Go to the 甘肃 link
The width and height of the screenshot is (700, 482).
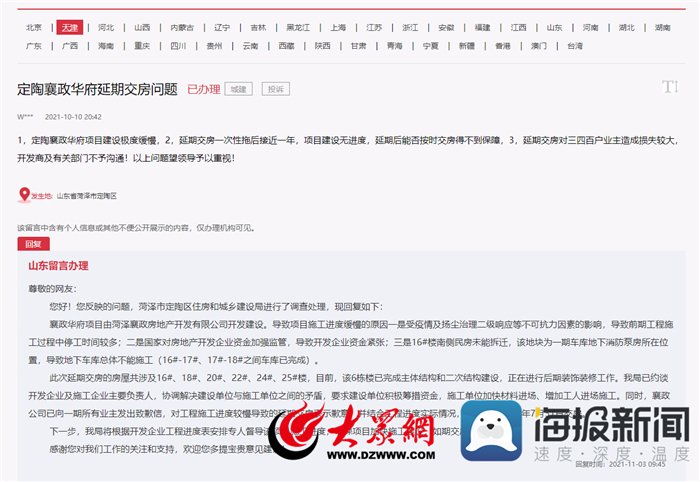coord(358,46)
